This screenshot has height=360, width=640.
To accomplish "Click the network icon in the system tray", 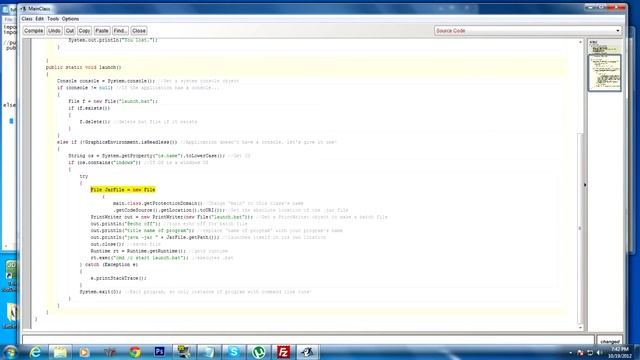I will pyautogui.click(x=590, y=353).
